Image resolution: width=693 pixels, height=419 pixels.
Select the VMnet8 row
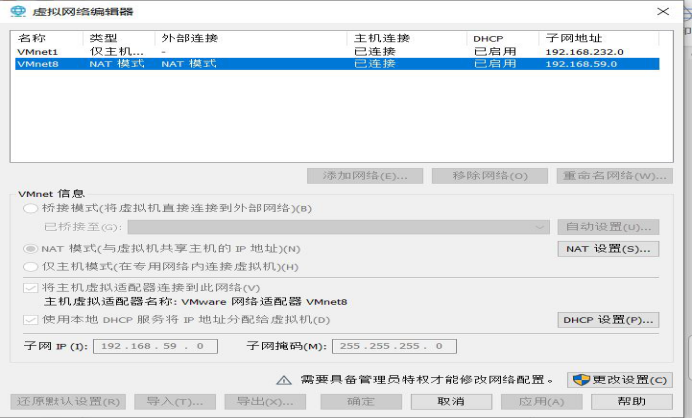point(337,64)
